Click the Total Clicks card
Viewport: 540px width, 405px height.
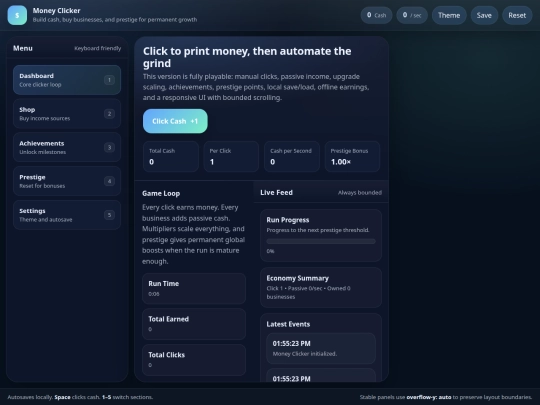coord(194,360)
